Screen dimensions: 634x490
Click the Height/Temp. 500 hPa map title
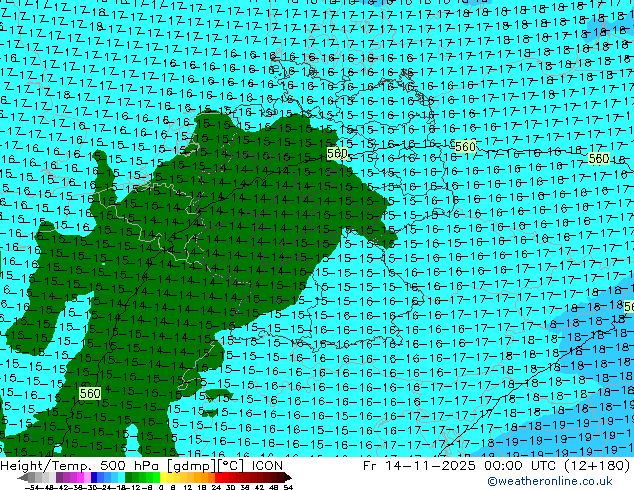[142, 465]
